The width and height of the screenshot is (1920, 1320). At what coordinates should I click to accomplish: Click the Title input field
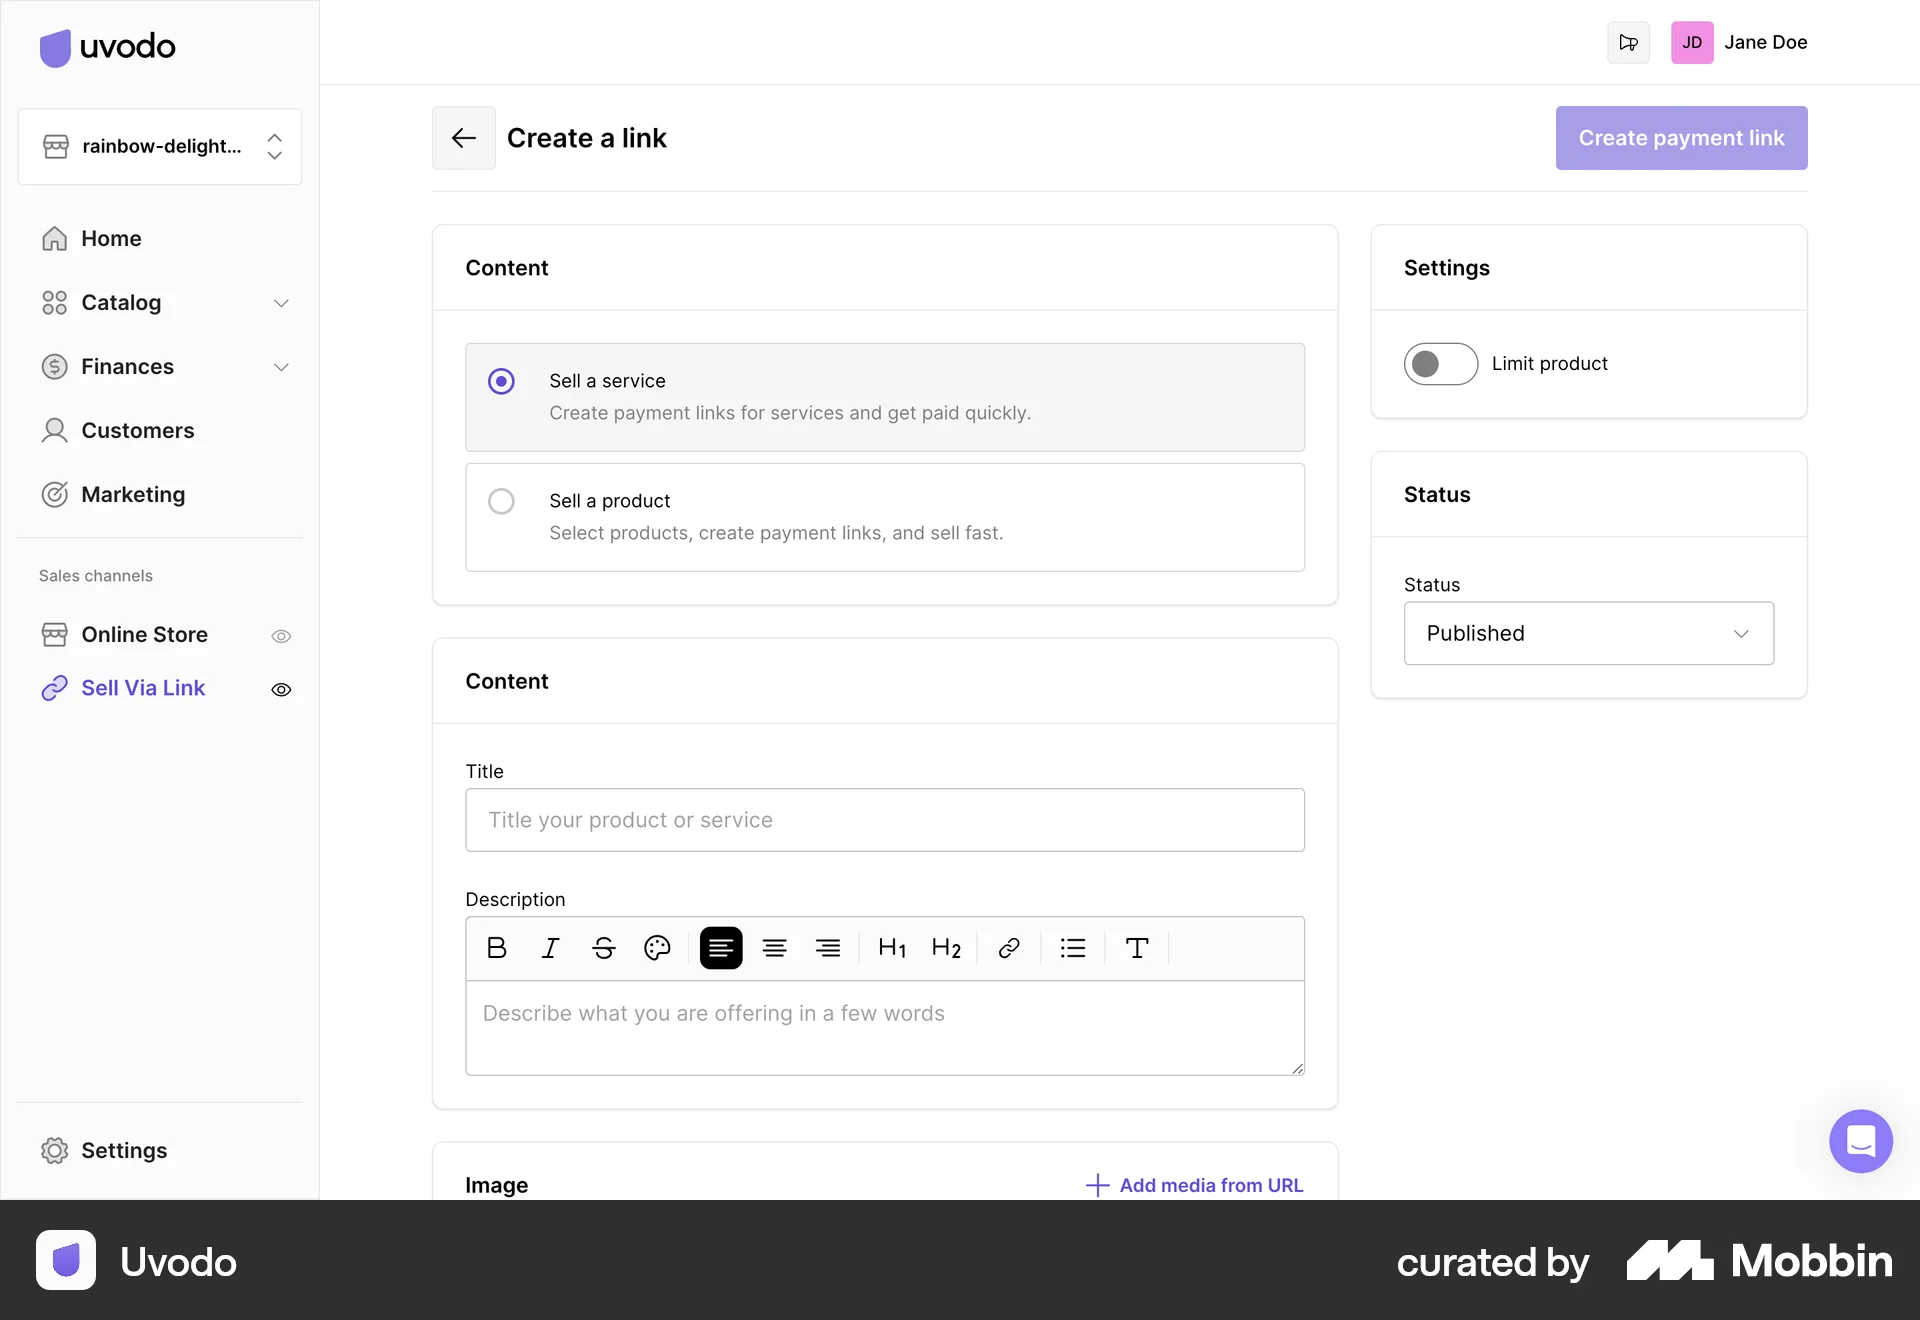tap(884, 820)
